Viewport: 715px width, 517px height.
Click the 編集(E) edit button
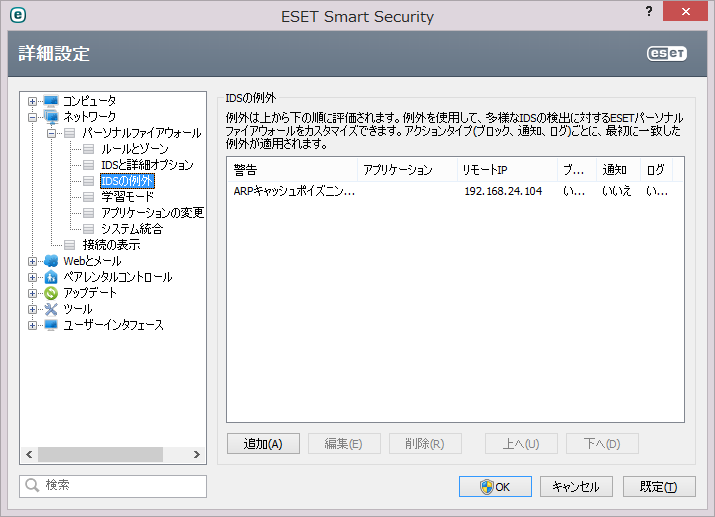(344, 444)
